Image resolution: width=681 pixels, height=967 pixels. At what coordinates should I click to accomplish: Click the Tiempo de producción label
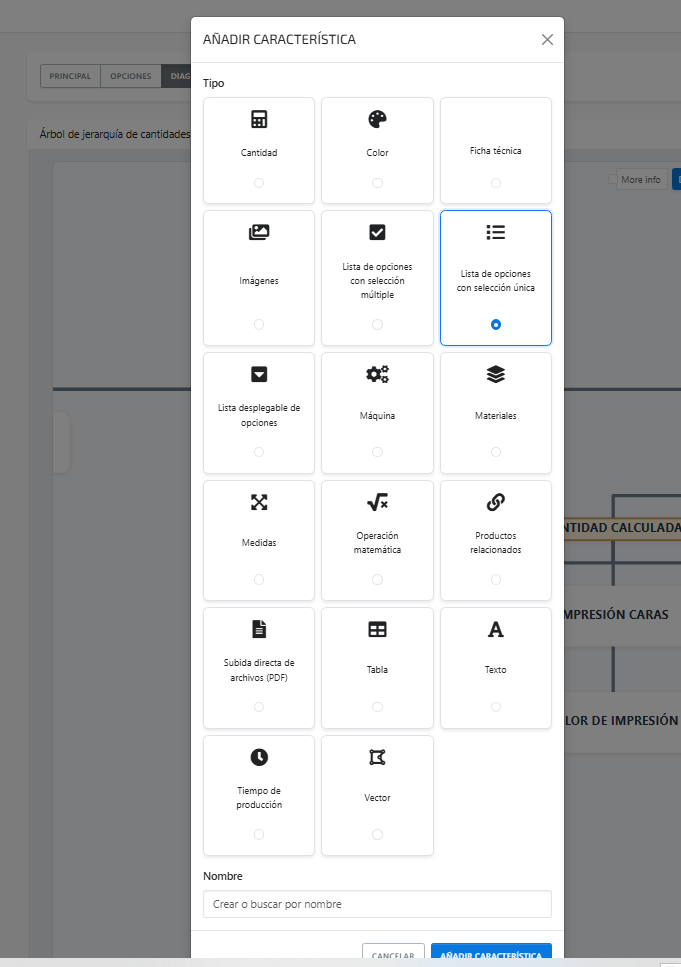tap(259, 797)
